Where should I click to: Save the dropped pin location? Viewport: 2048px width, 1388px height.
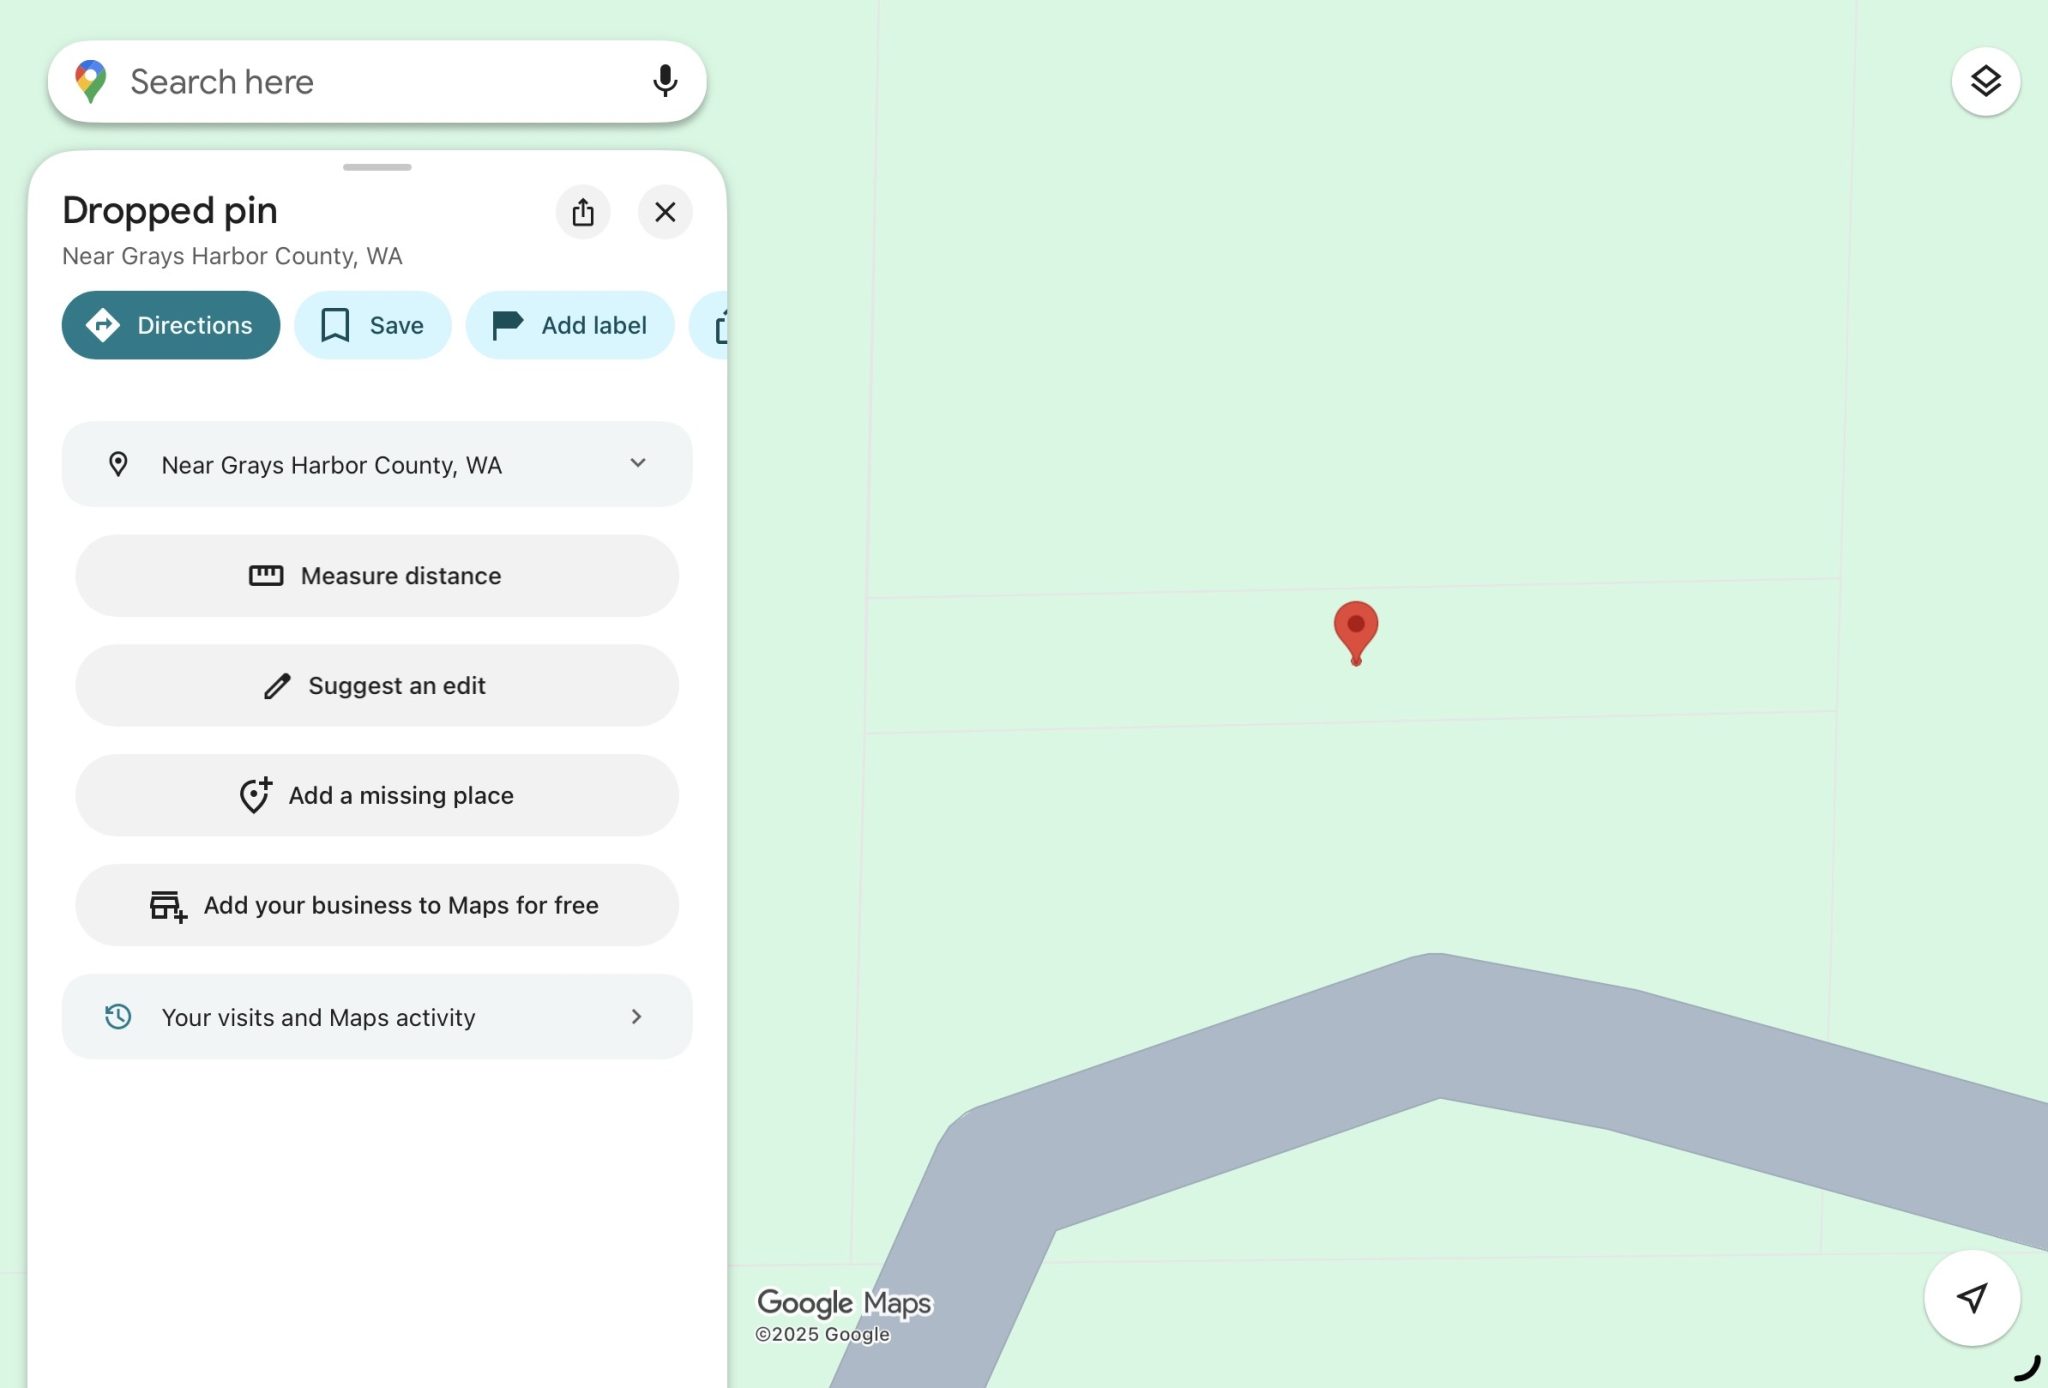(x=372, y=326)
